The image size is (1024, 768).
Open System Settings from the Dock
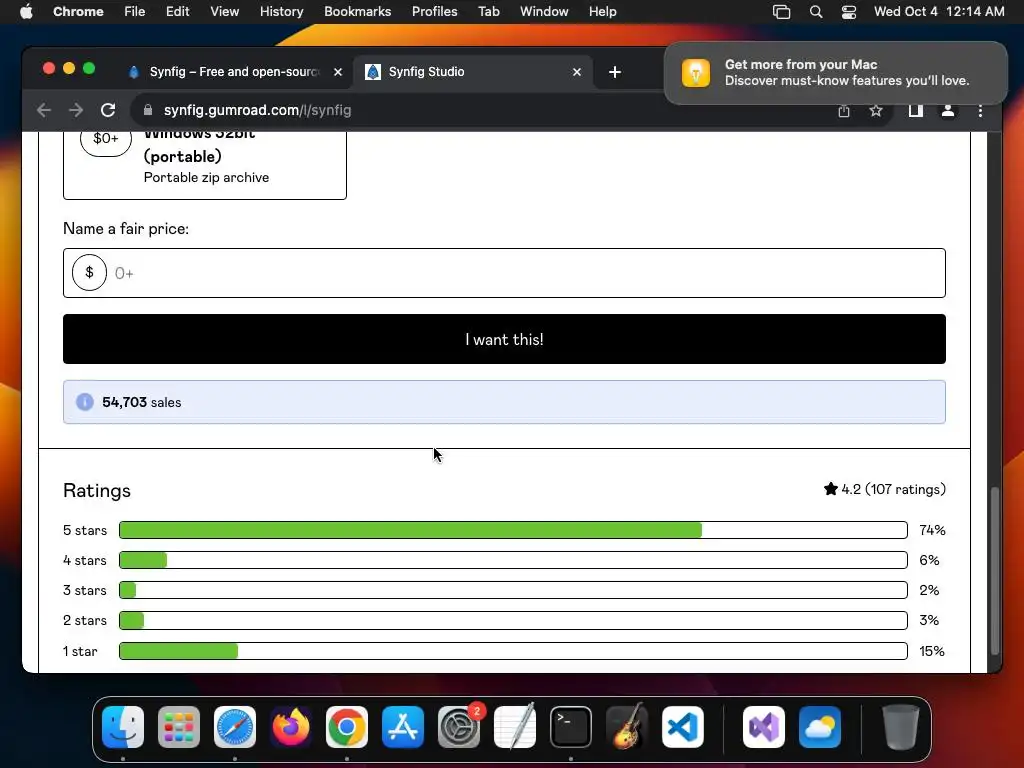(458, 726)
